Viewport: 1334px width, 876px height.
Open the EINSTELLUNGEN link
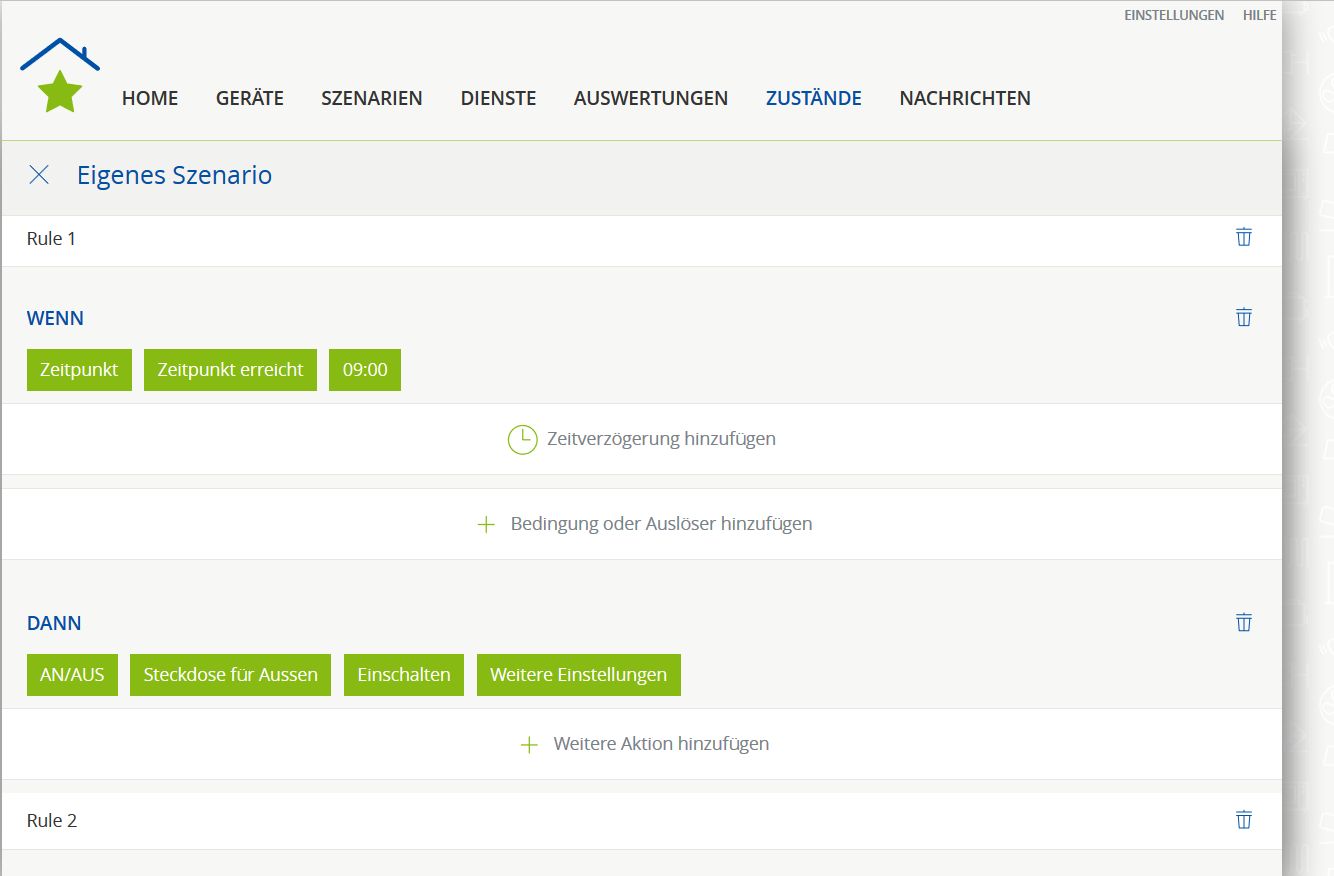pyautogui.click(x=1173, y=15)
